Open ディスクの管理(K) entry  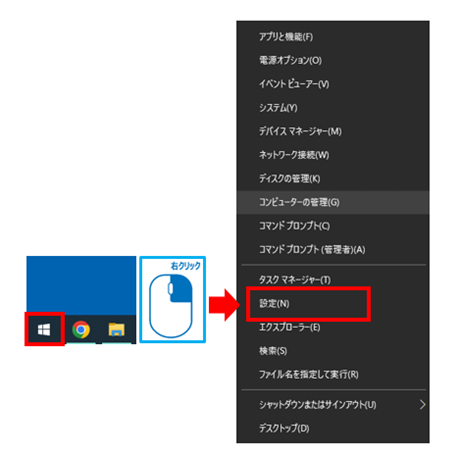[333, 179]
